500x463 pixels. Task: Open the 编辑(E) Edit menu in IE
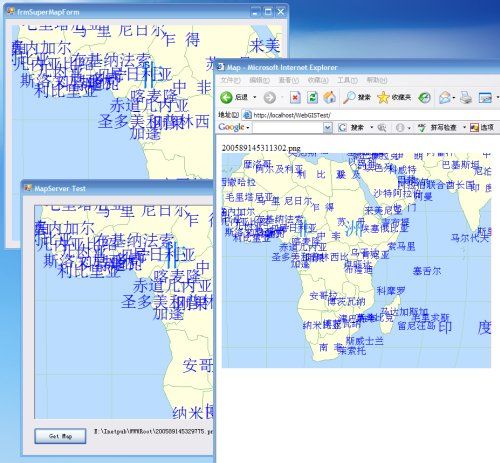click(x=259, y=80)
